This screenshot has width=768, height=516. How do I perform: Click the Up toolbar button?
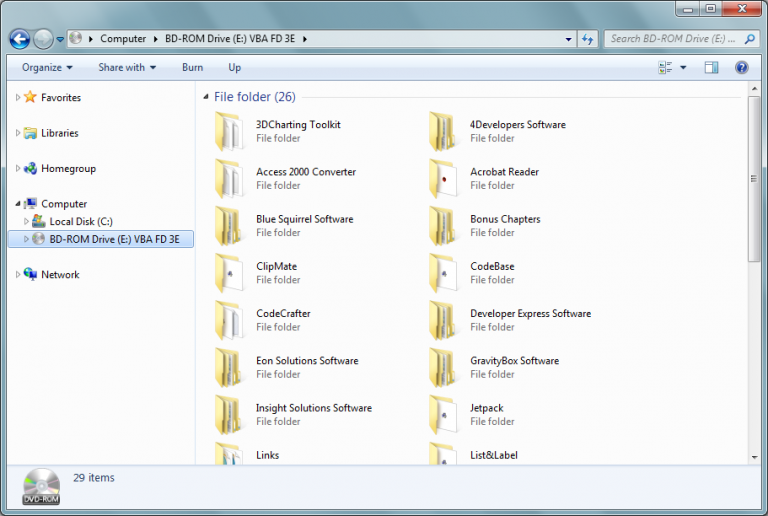click(x=234, y=67)
